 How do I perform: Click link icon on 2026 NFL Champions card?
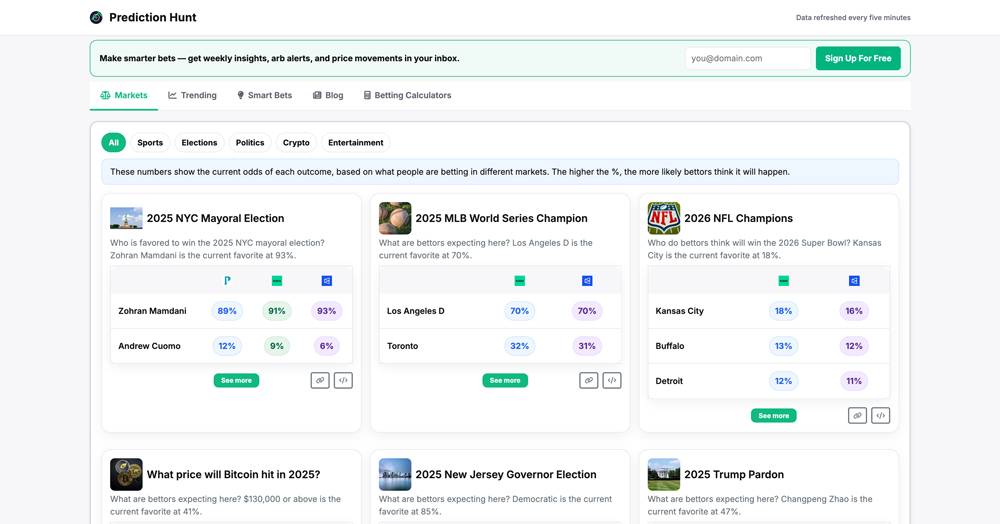click(857, 415)
